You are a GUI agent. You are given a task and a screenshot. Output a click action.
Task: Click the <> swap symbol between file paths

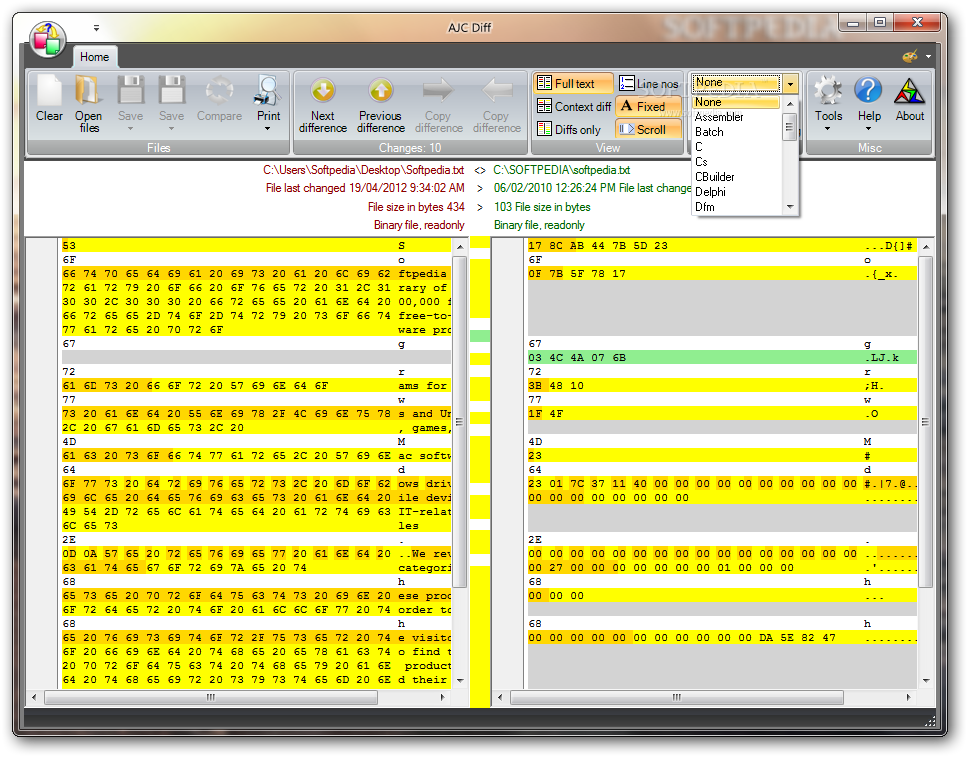coord(480,170)
